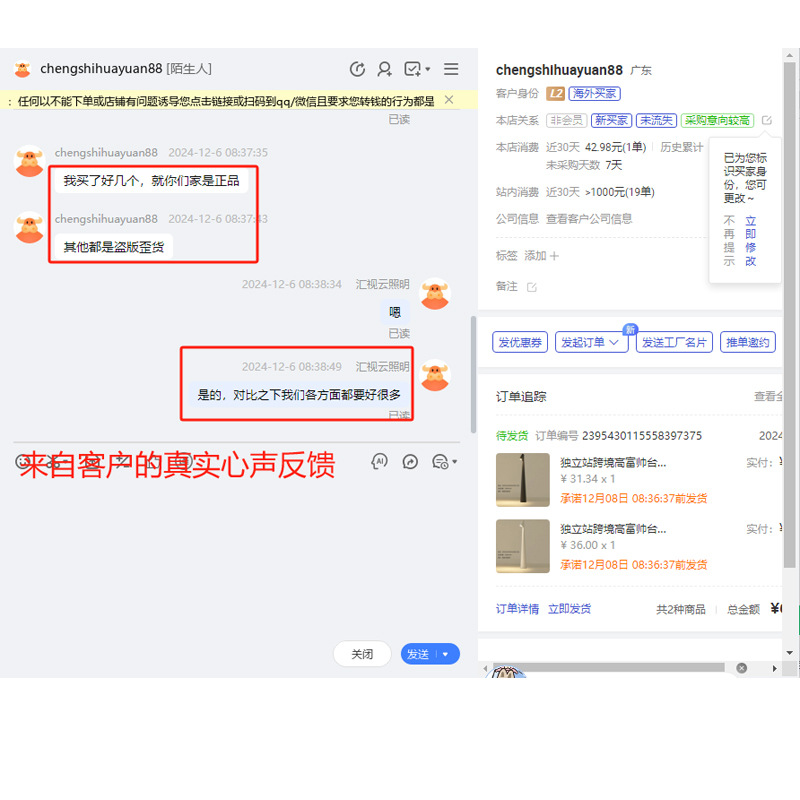Click the add contact person icon
This screenshot has height=800, width=800.
(384, 69)
